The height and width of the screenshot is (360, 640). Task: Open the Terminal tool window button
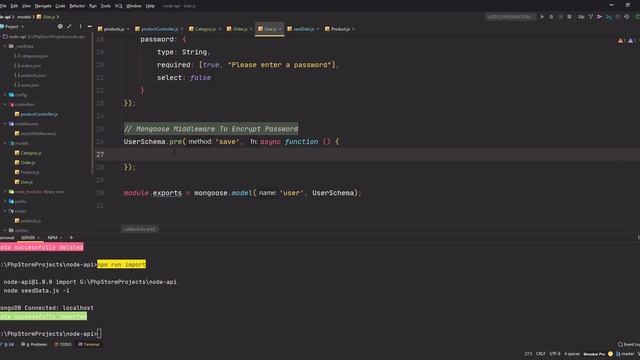[x=89, y=344]
